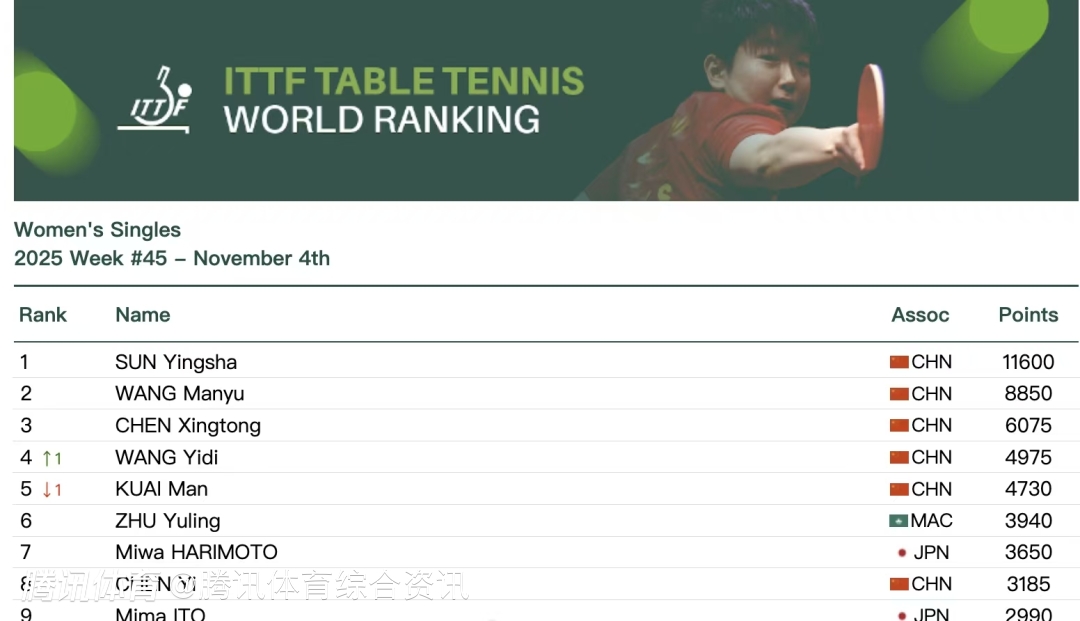Open SUN Yingsha player name
This screenshot has width=1080, height=621.
(176, 362)
